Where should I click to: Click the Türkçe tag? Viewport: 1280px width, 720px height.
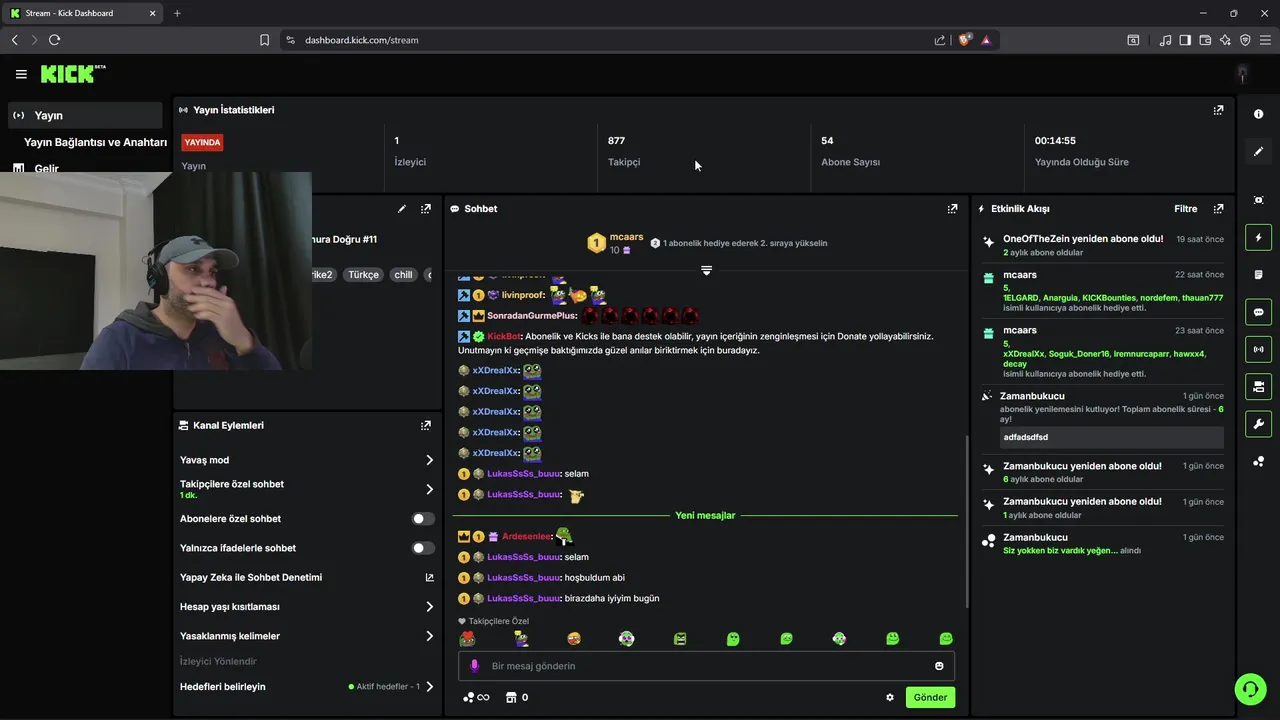pyautogui.click(x=364, y=274)
